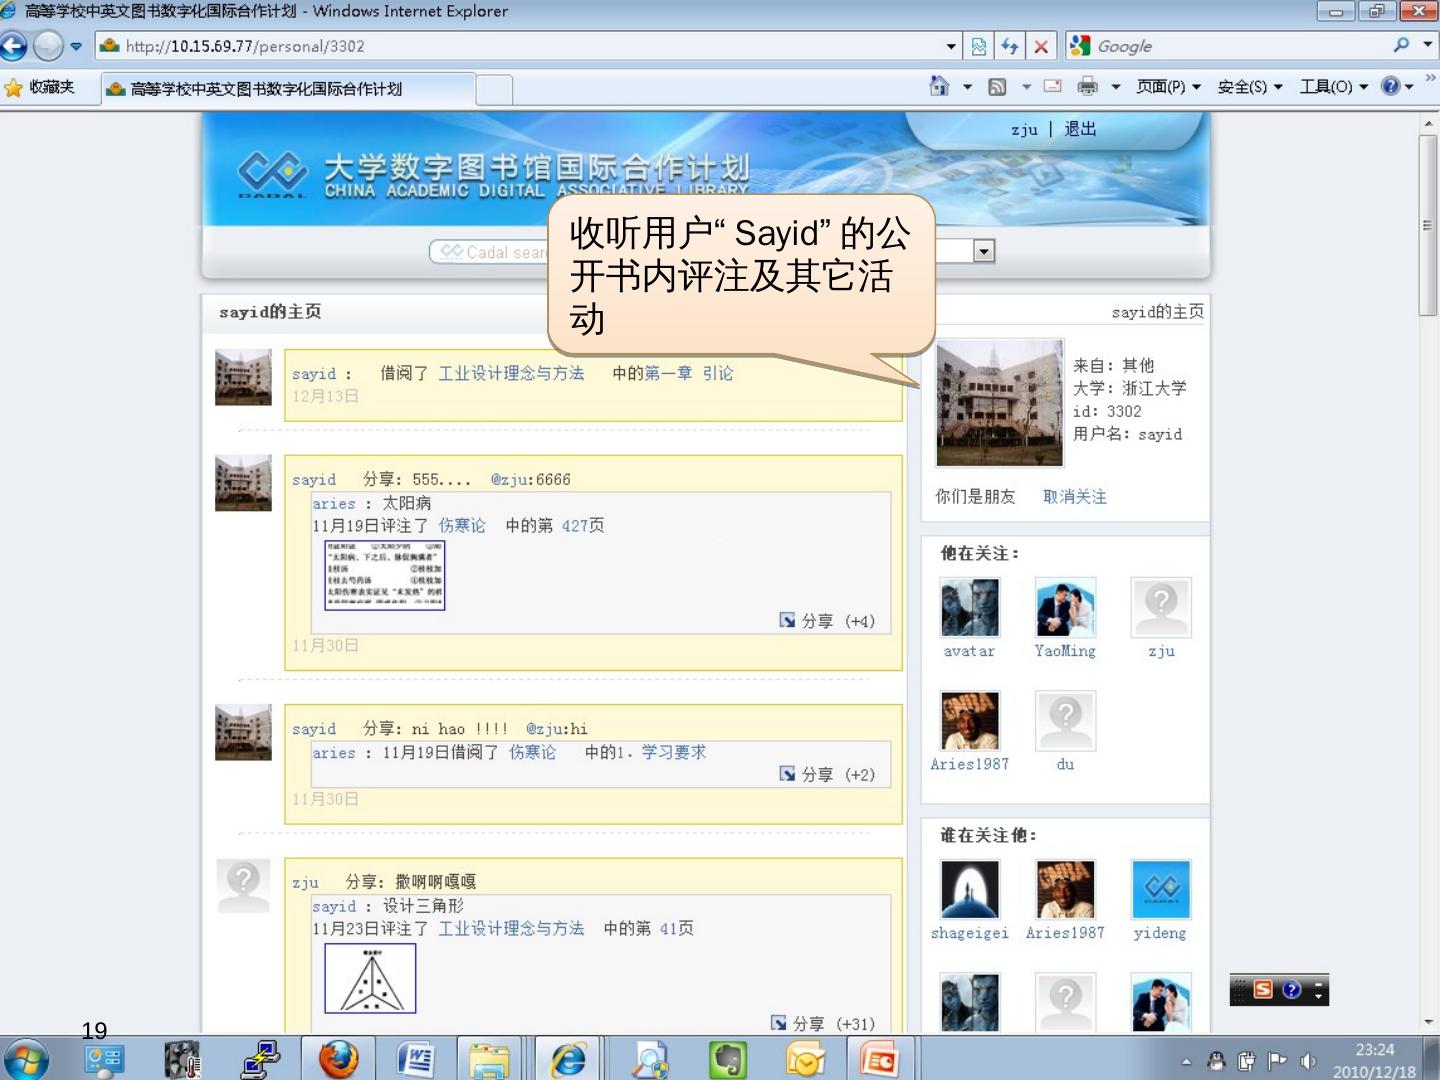1440x1080 pixels.
Task: Expand the search category dropdown arrow
Action: 984,251
